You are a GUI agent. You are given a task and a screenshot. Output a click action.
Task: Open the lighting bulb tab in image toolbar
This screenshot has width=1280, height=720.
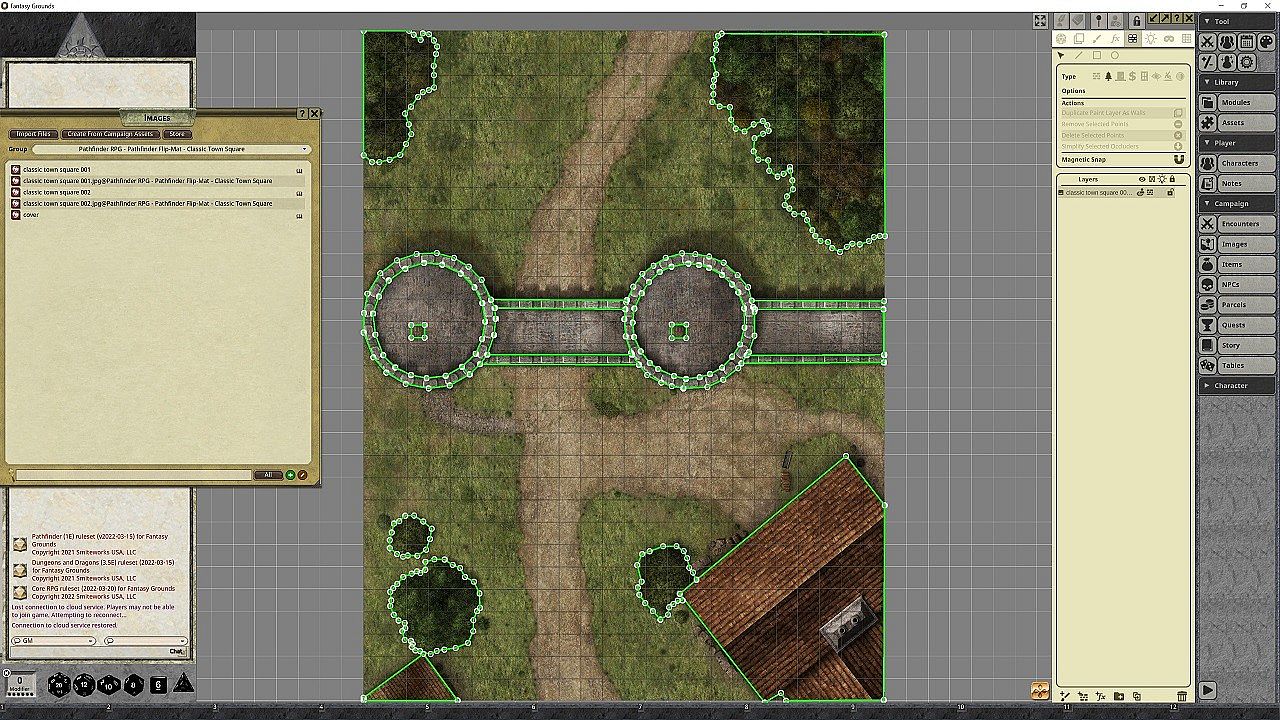click(1150, 39)
